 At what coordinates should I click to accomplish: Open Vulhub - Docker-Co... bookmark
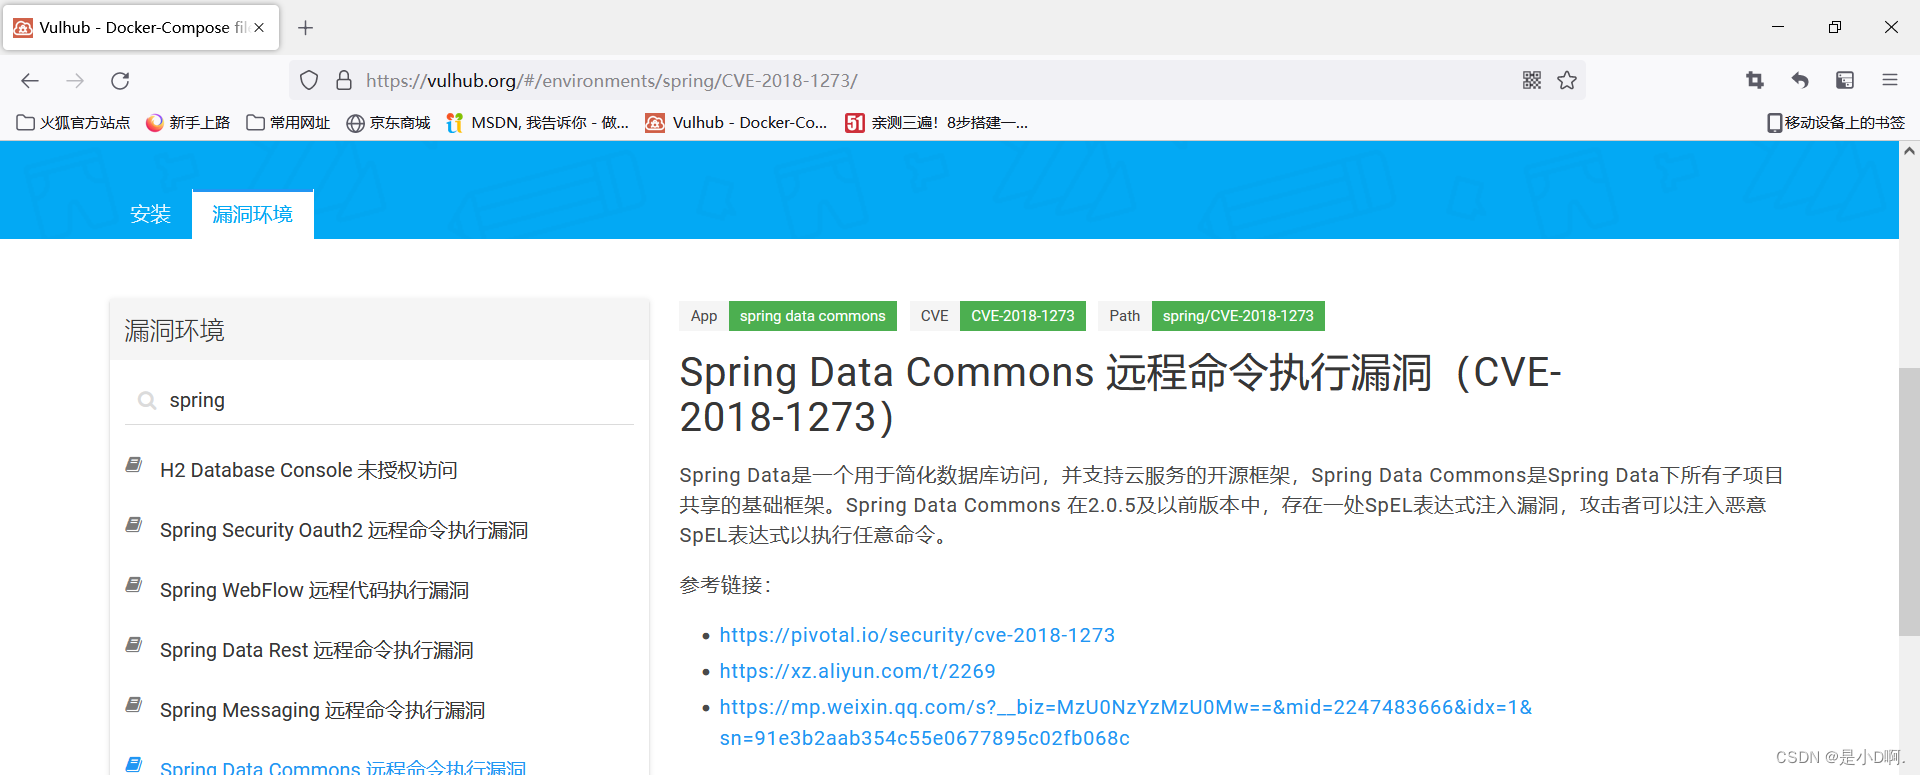pos(737,123)
